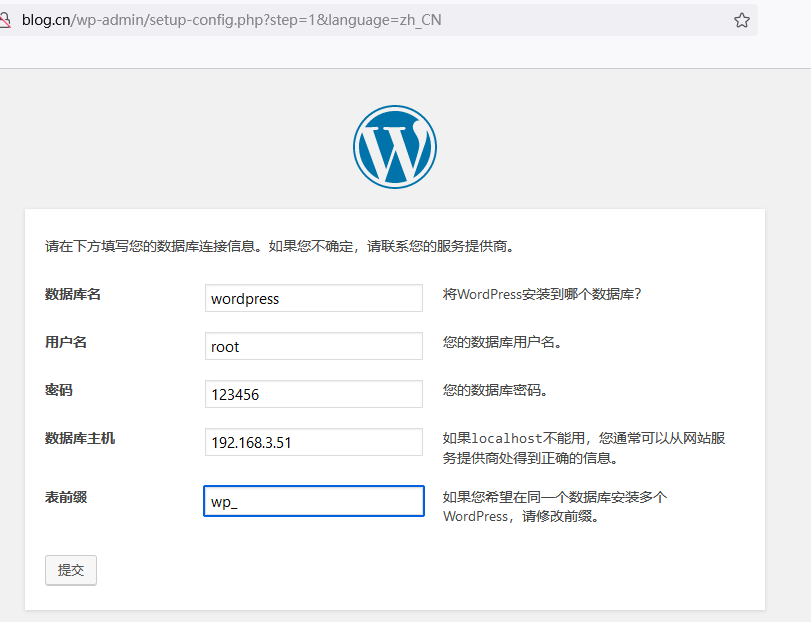The image size is (811, 622).
Task: Select the 用户名 field label
Action: point(66,342)
